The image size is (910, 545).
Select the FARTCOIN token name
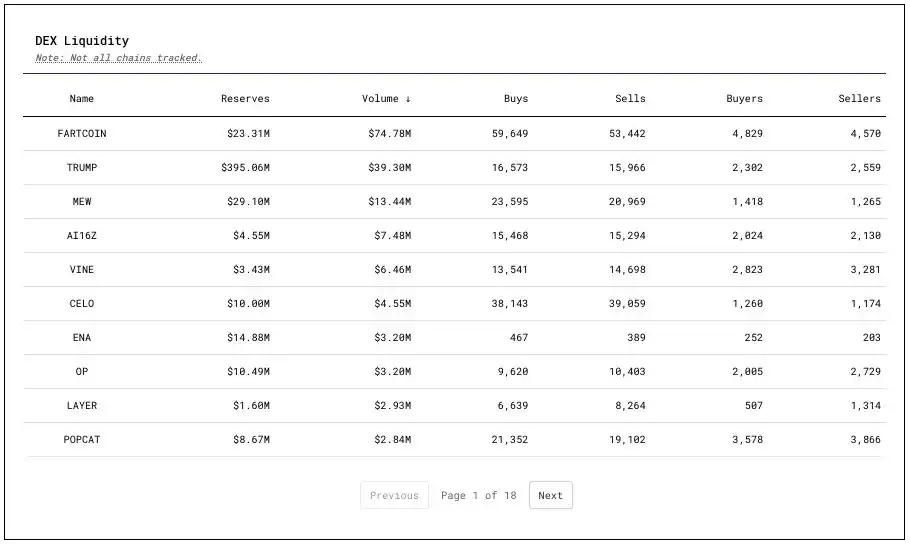[82, 134]
